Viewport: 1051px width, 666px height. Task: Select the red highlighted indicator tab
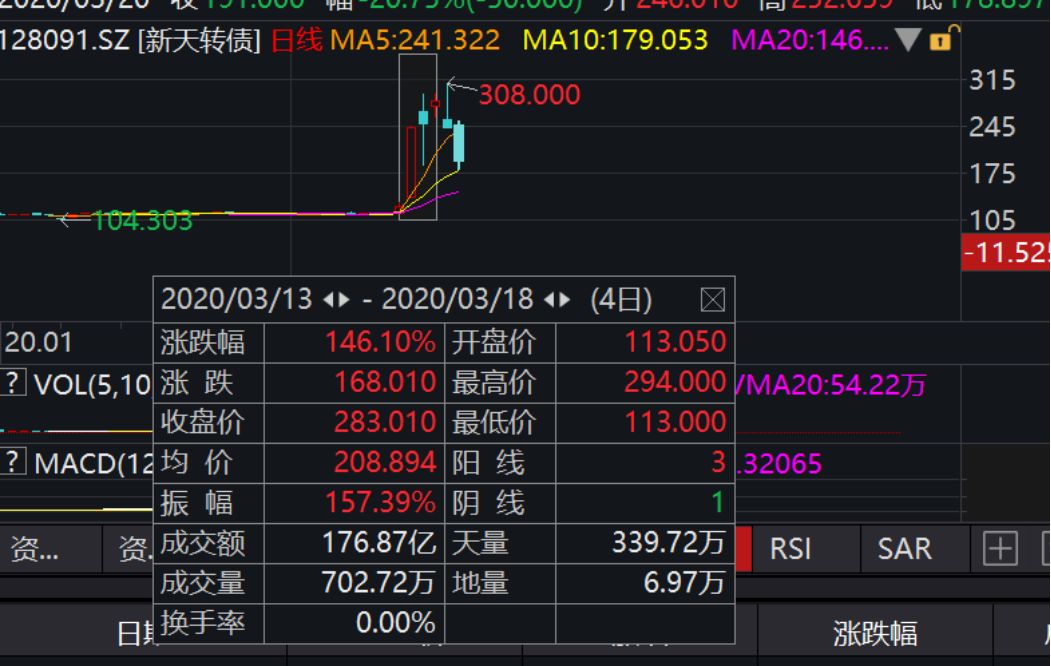tap(743, 548)
